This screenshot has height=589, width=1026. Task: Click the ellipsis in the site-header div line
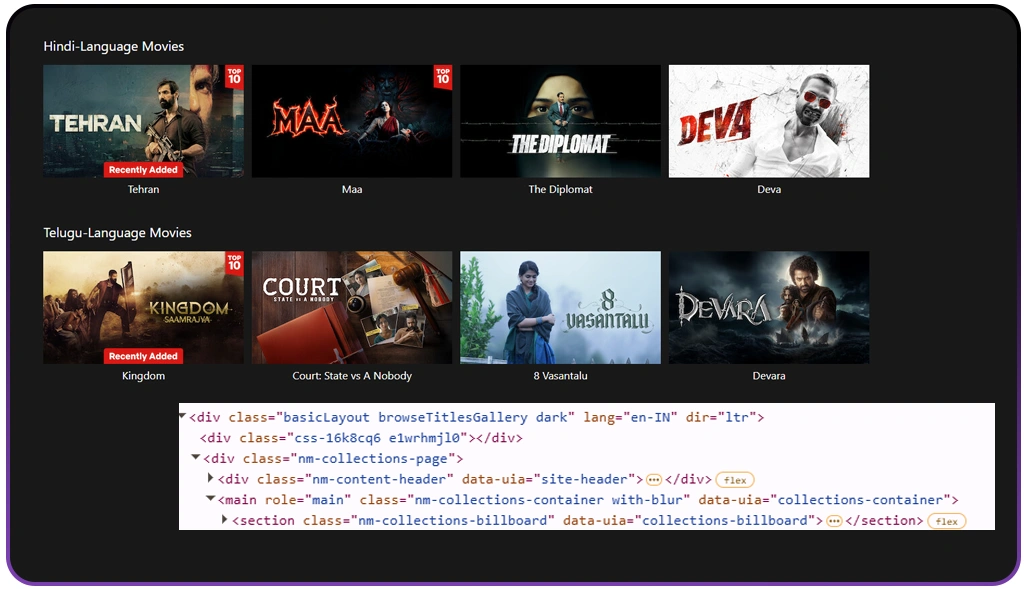tap(654, 480)
